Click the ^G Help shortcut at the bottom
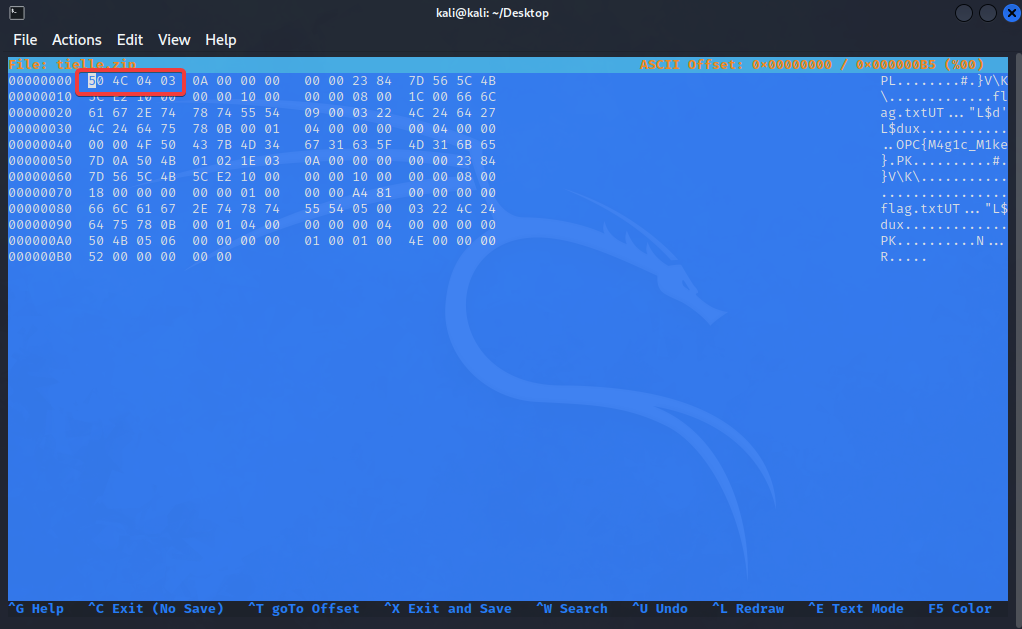Viewport: 1022px width, 629px height. pyautogui.click(x=36, y=608)
